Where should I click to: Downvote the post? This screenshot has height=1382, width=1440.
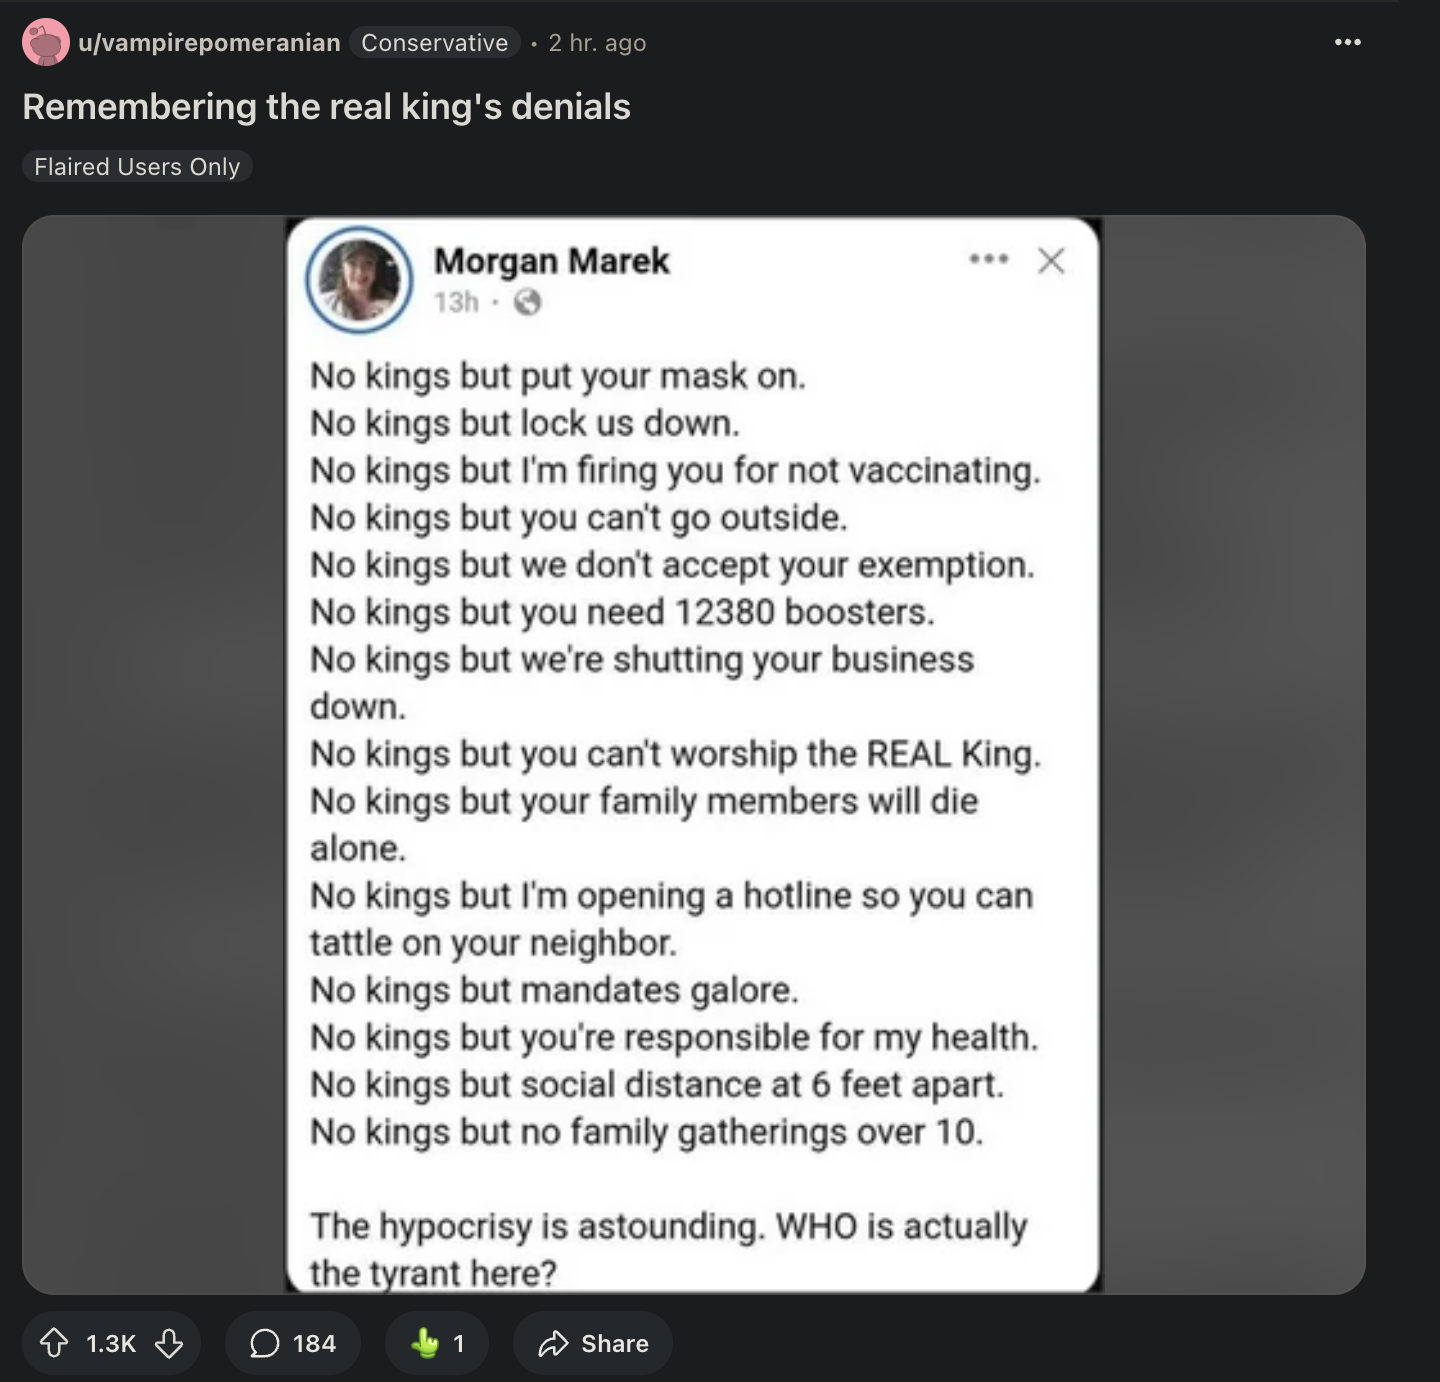point(169,1343)
